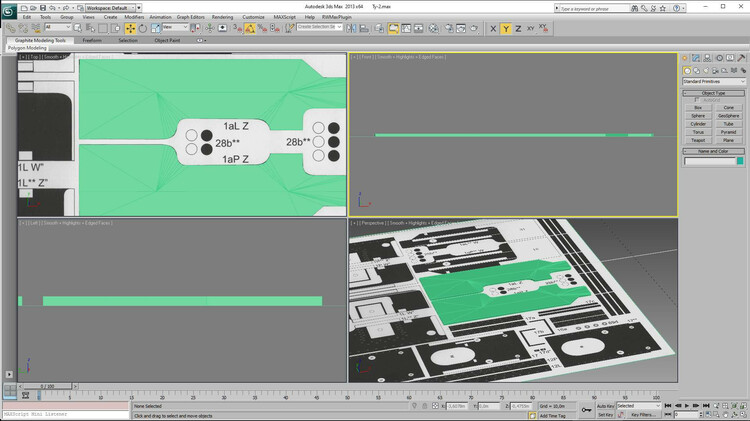The image size is (750, 421).
Task: Open the Utilities hammer panel
Action: click(x=742, y=57)
